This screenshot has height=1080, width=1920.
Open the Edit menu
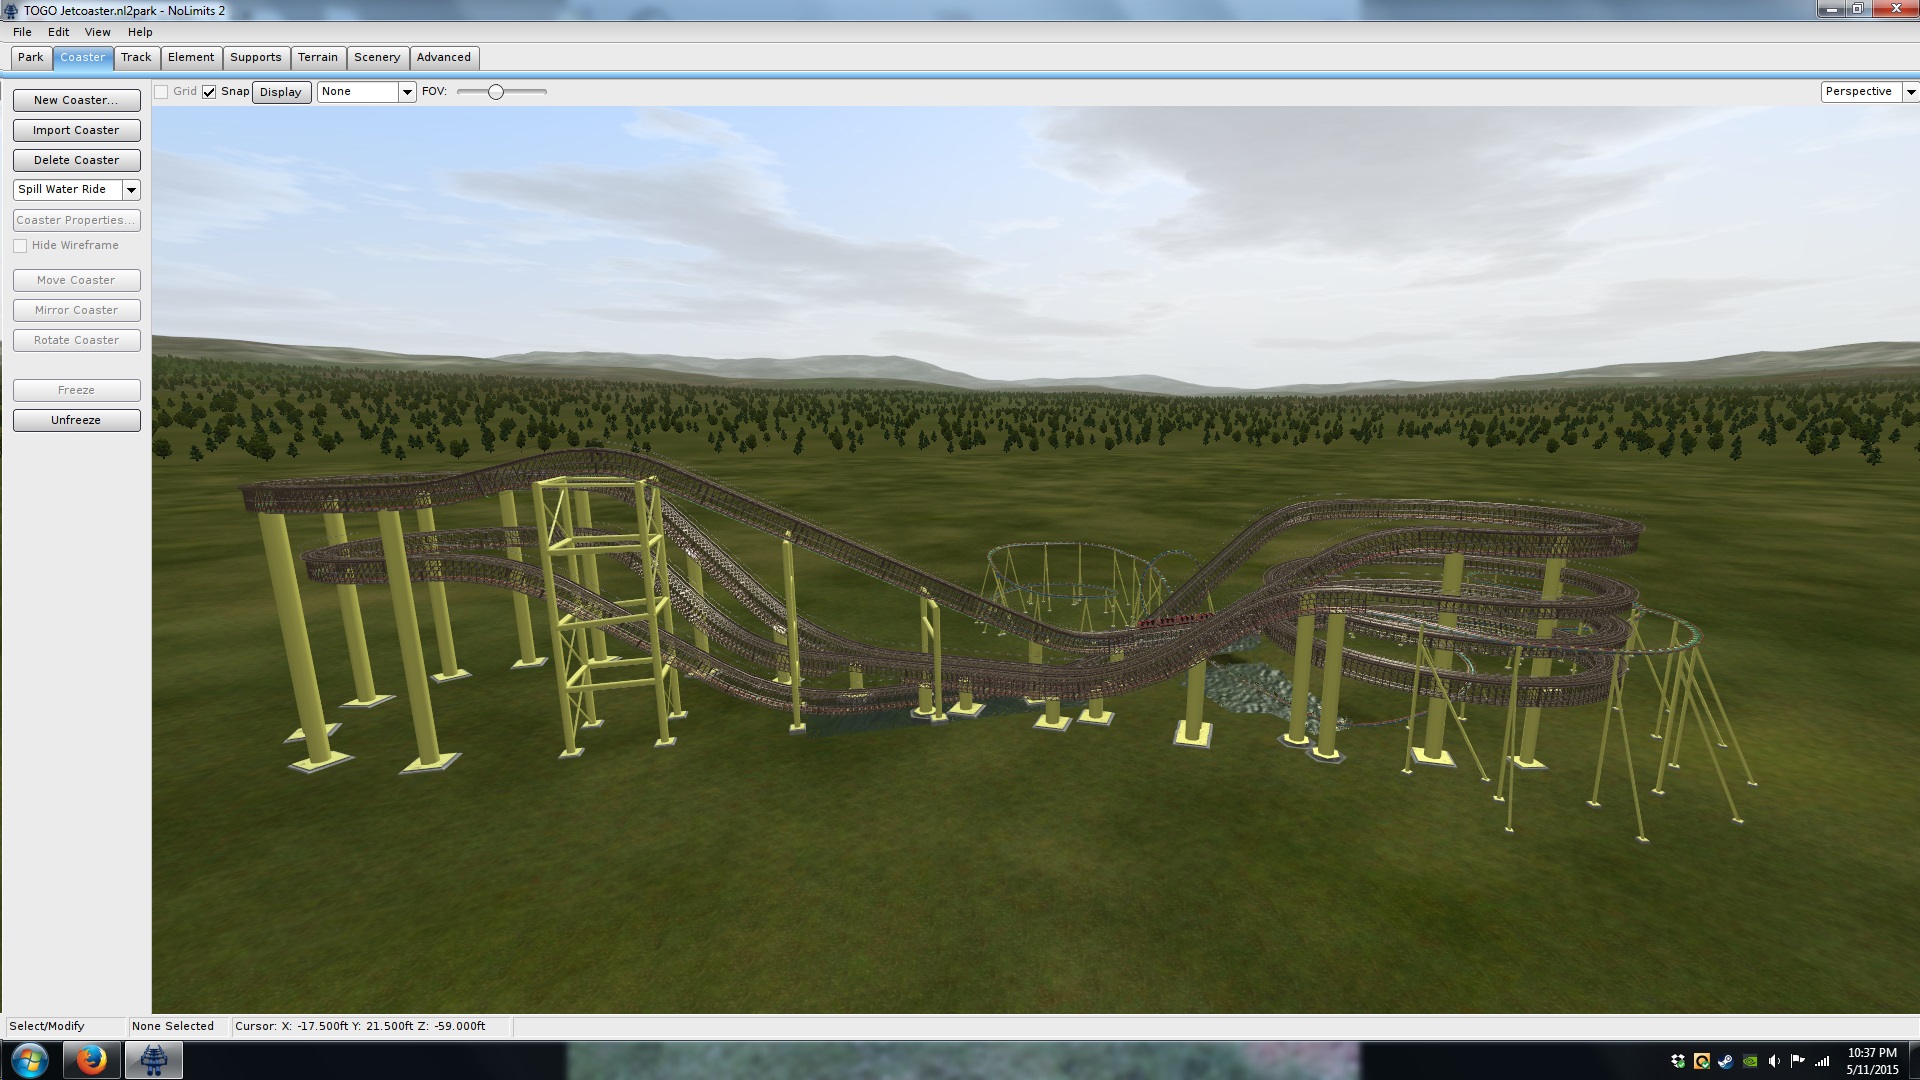[x=58, y=32]
